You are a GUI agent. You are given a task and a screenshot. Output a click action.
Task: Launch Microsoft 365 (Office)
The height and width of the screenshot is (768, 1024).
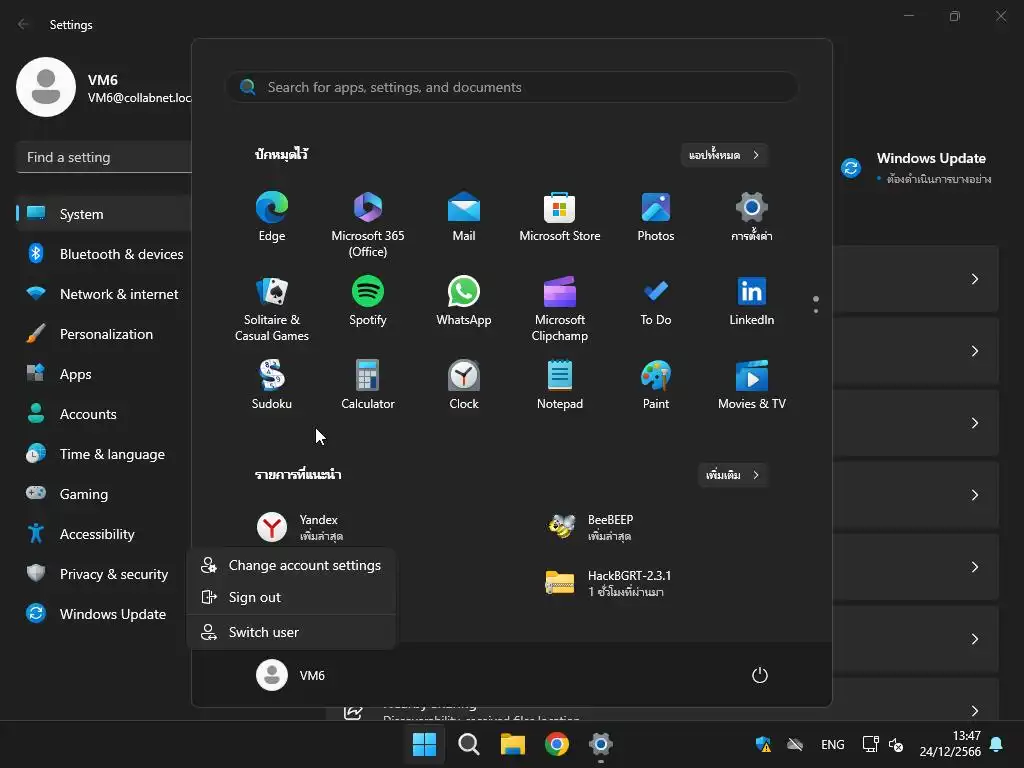tap(368, 225)
